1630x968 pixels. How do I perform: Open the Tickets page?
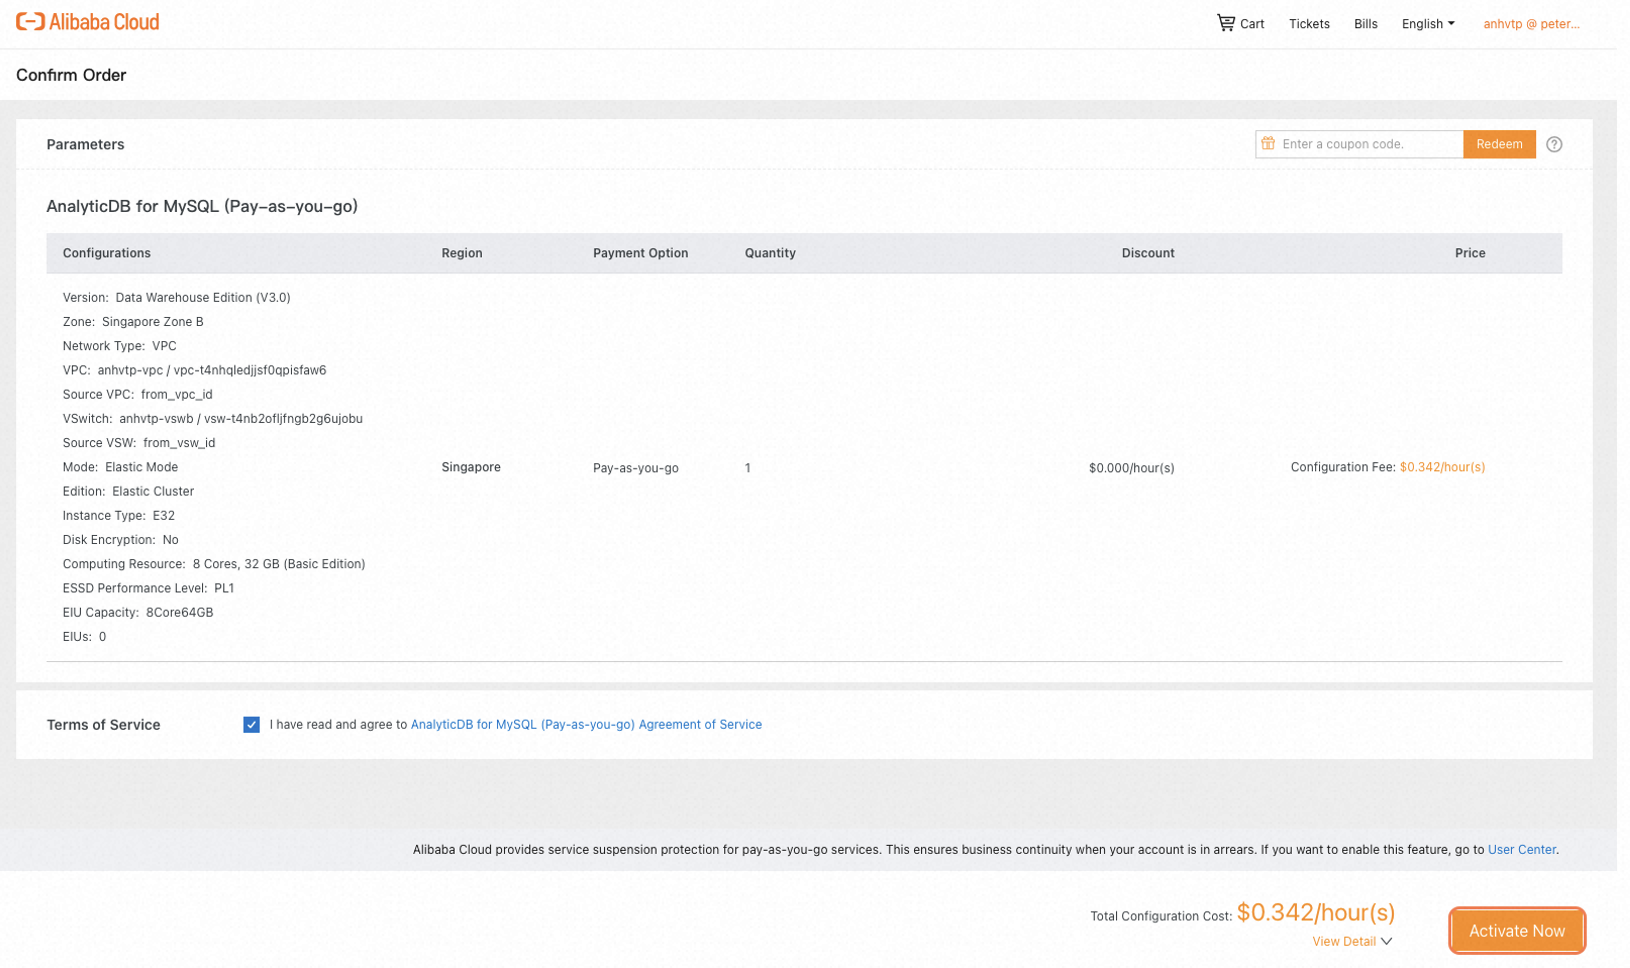pos(1309,24)
